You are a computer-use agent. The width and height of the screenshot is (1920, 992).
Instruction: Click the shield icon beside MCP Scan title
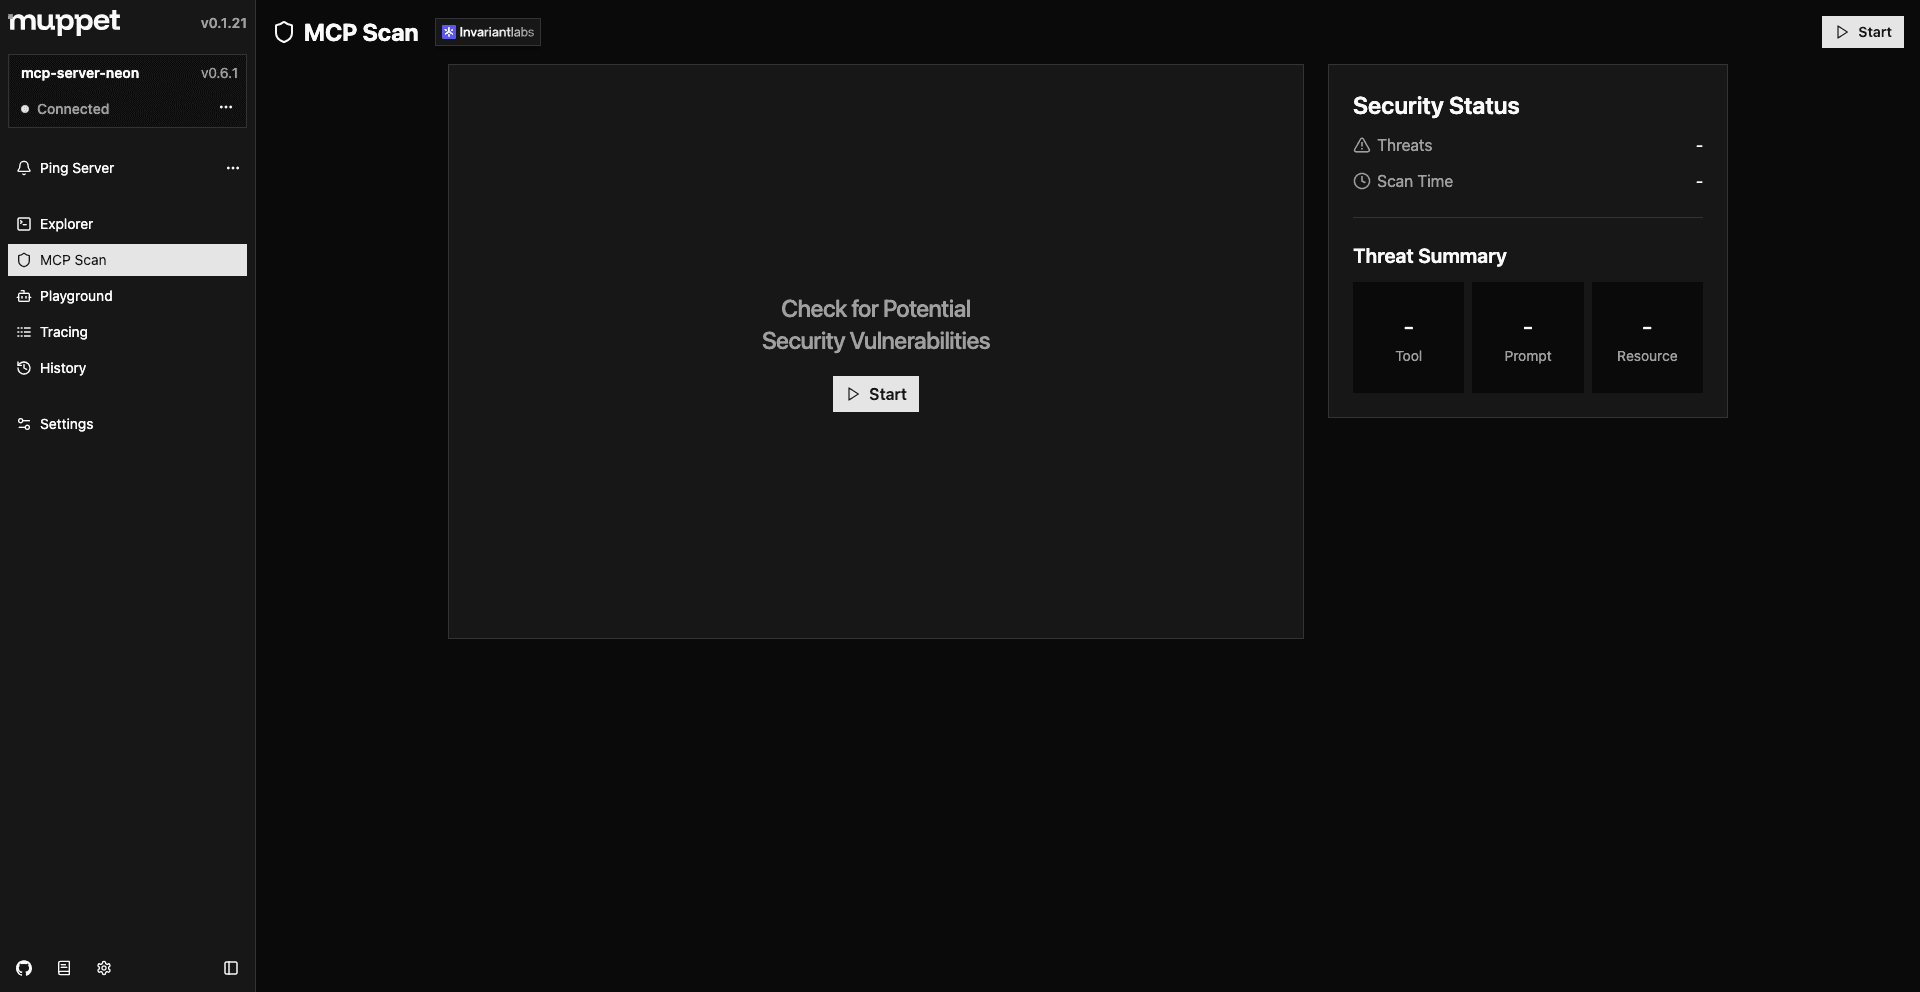click(x=284, y=33)
